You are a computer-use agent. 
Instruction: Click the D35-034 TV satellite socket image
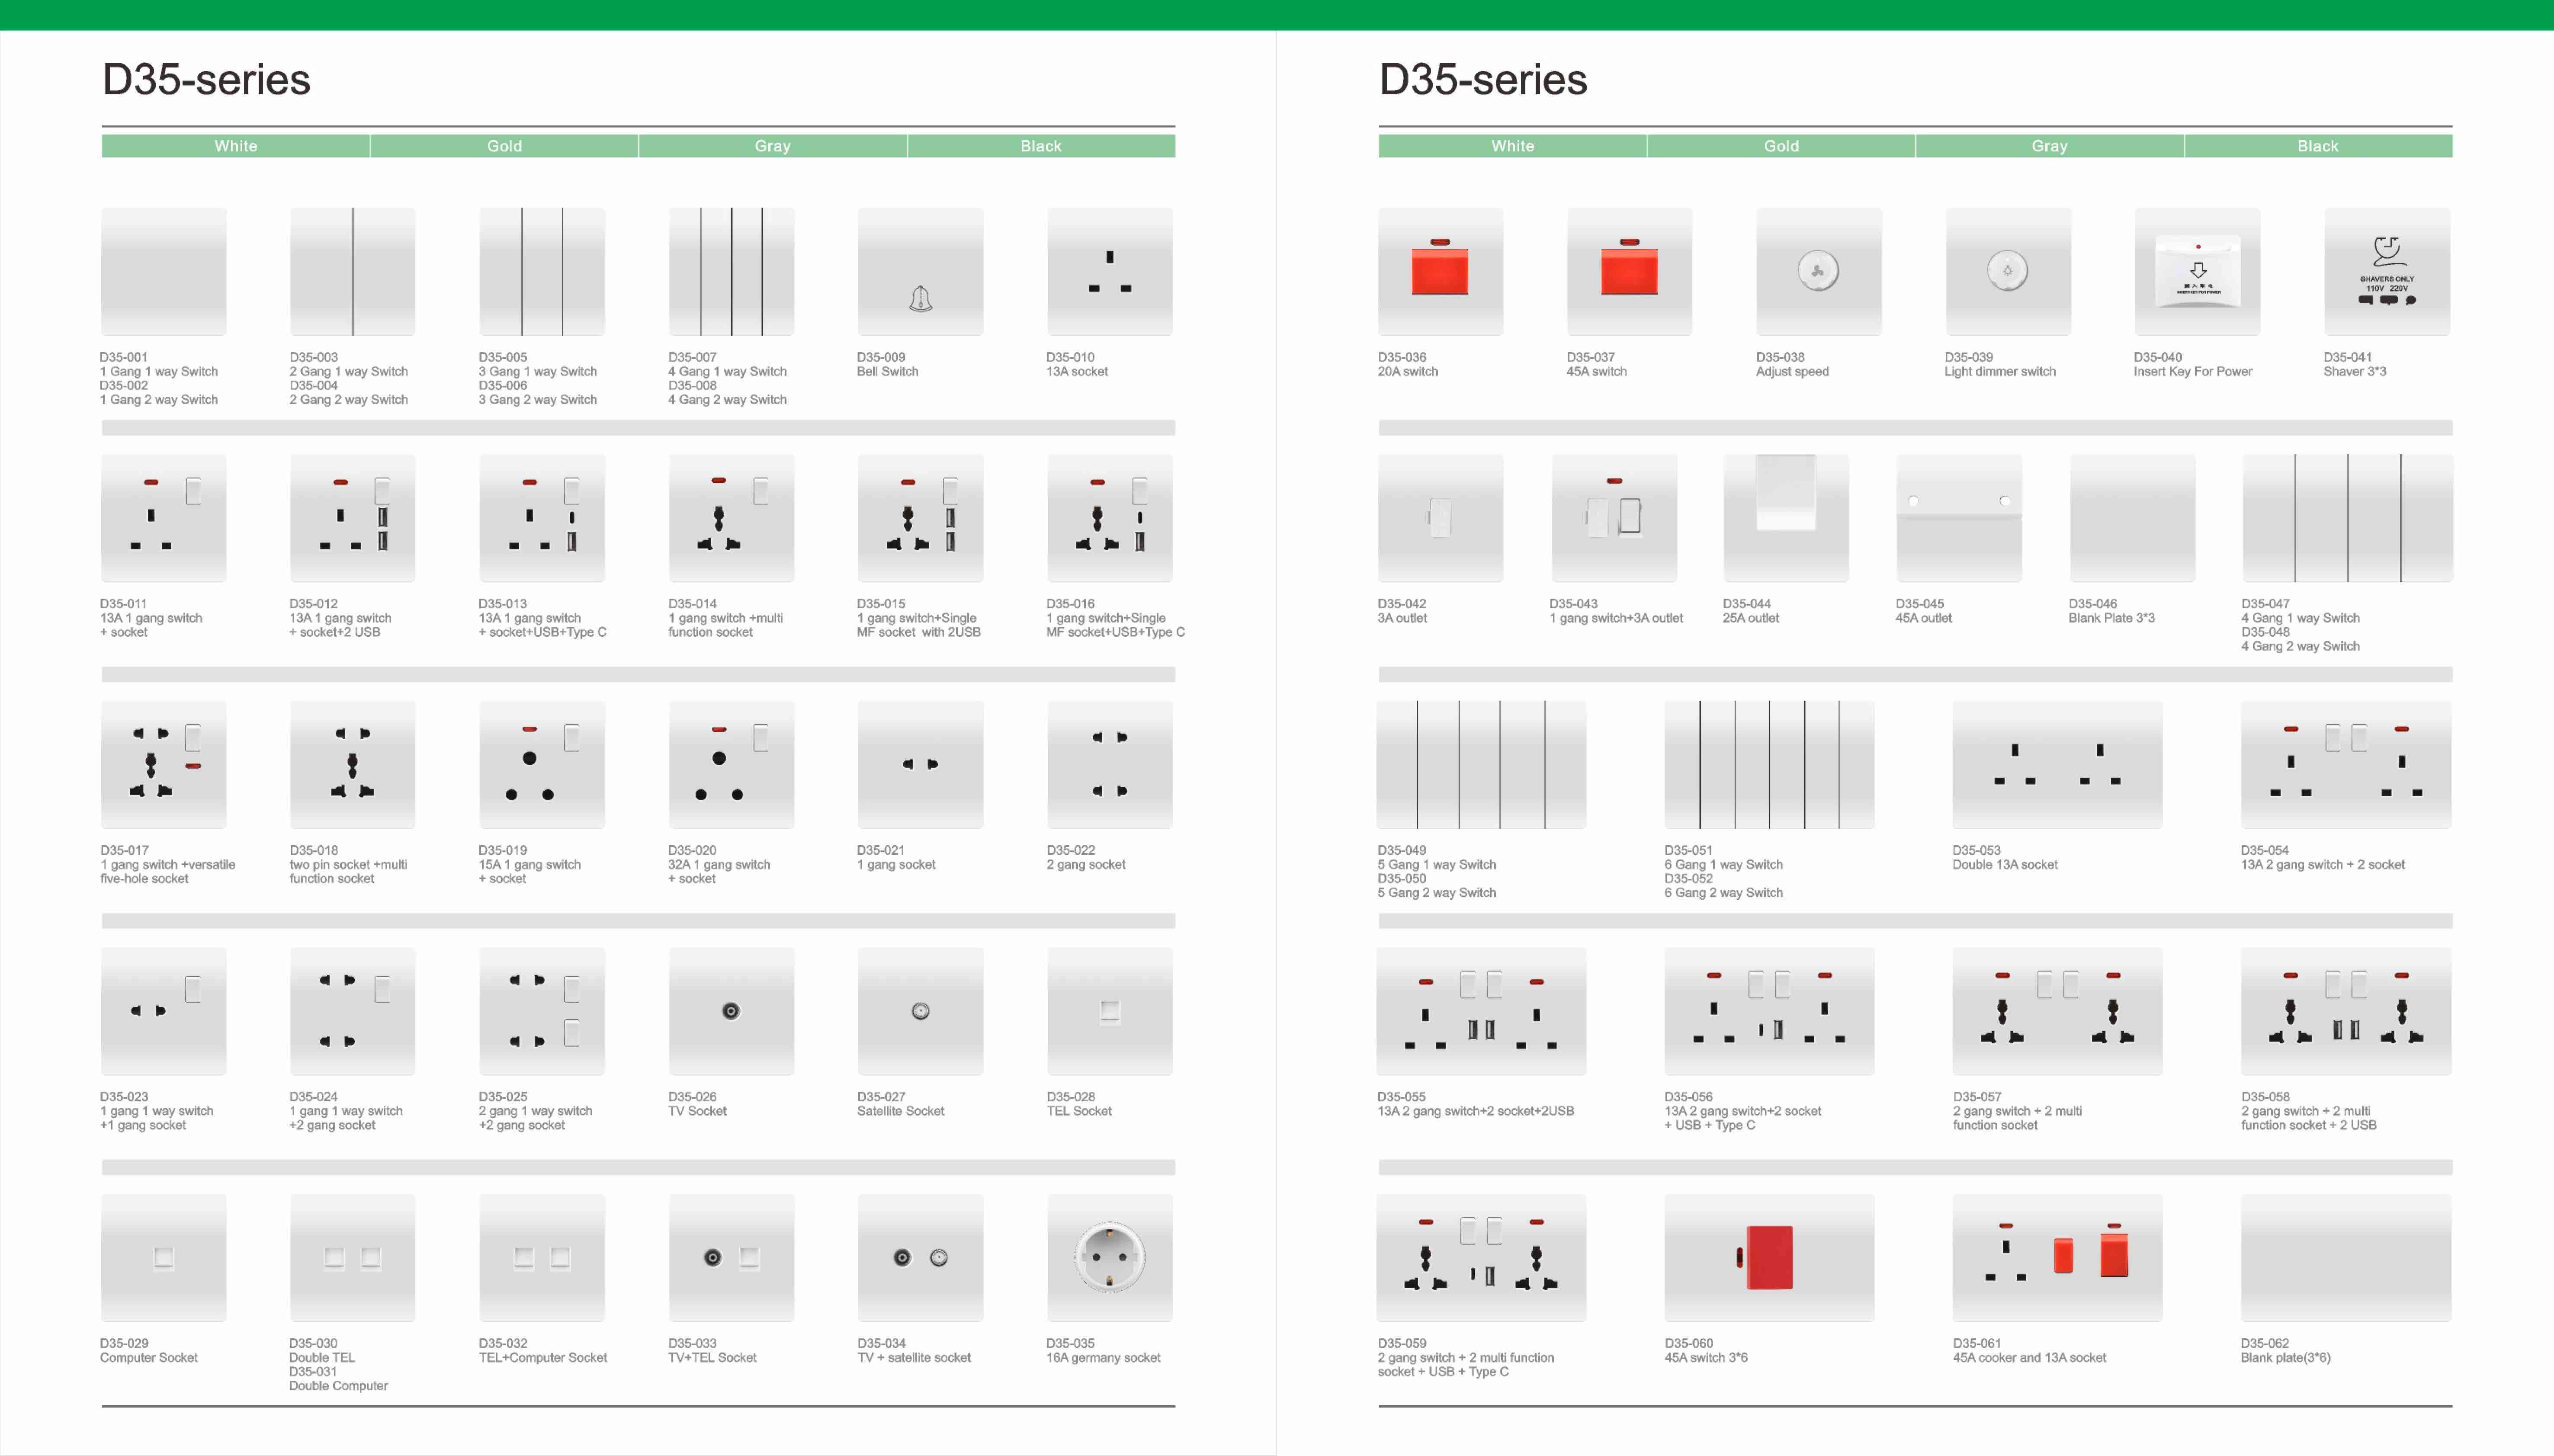920,1257
